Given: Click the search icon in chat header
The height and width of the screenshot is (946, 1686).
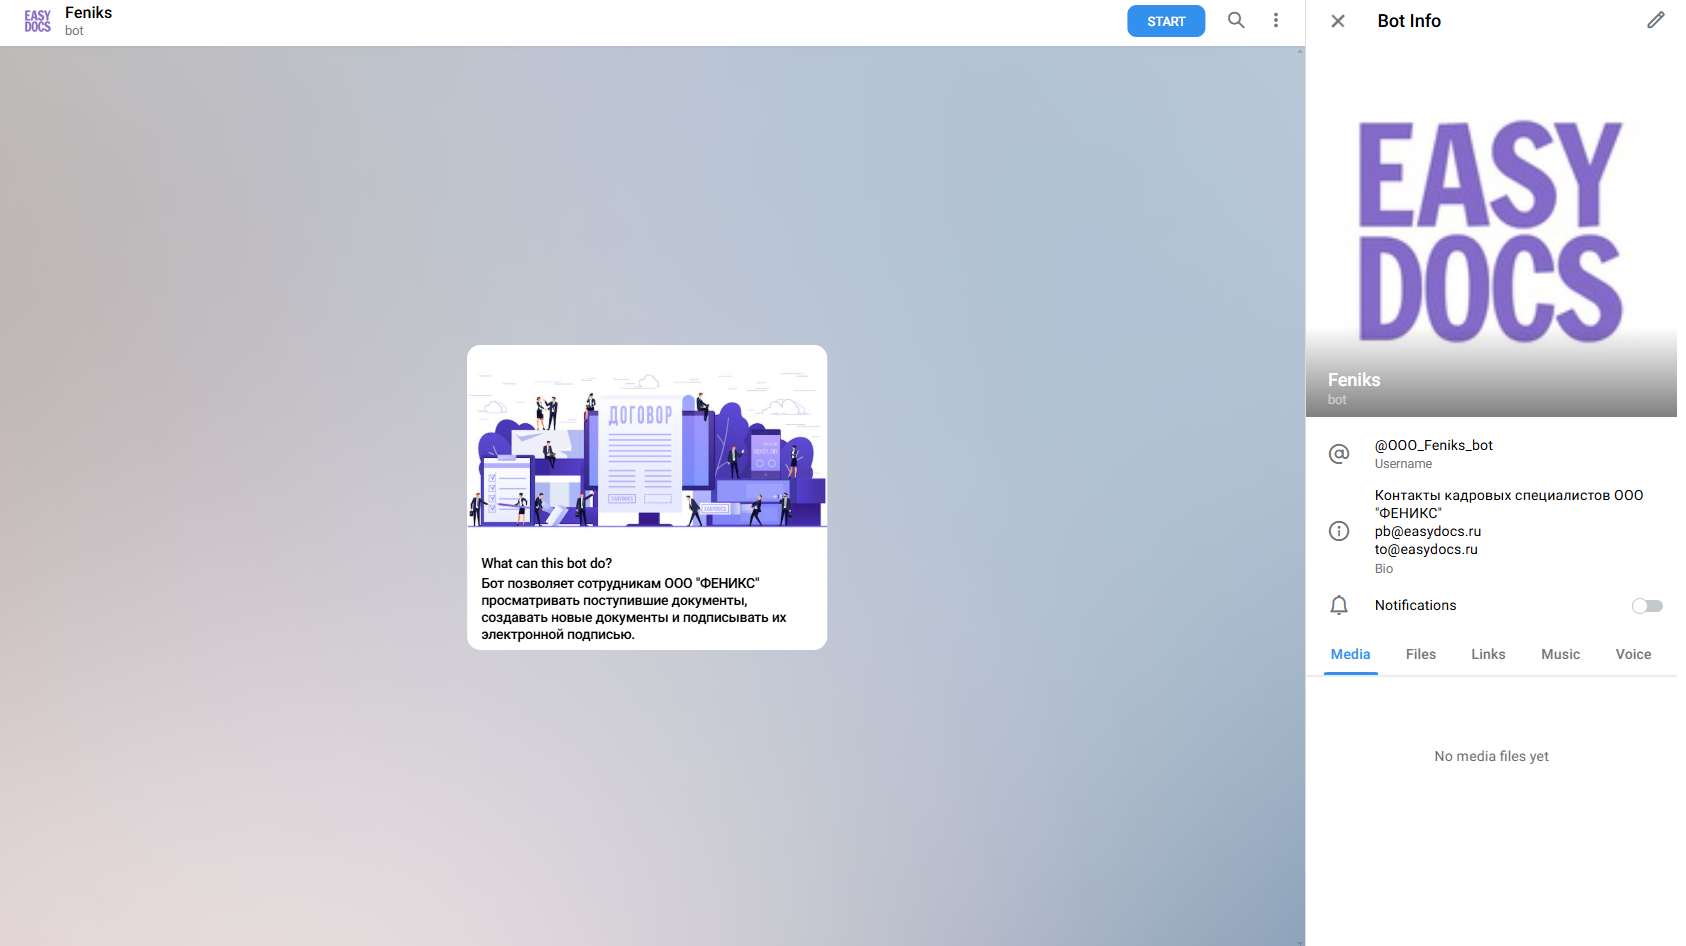Looking at the screenshot, I should pyautogui.click(x=1236, y=20).
